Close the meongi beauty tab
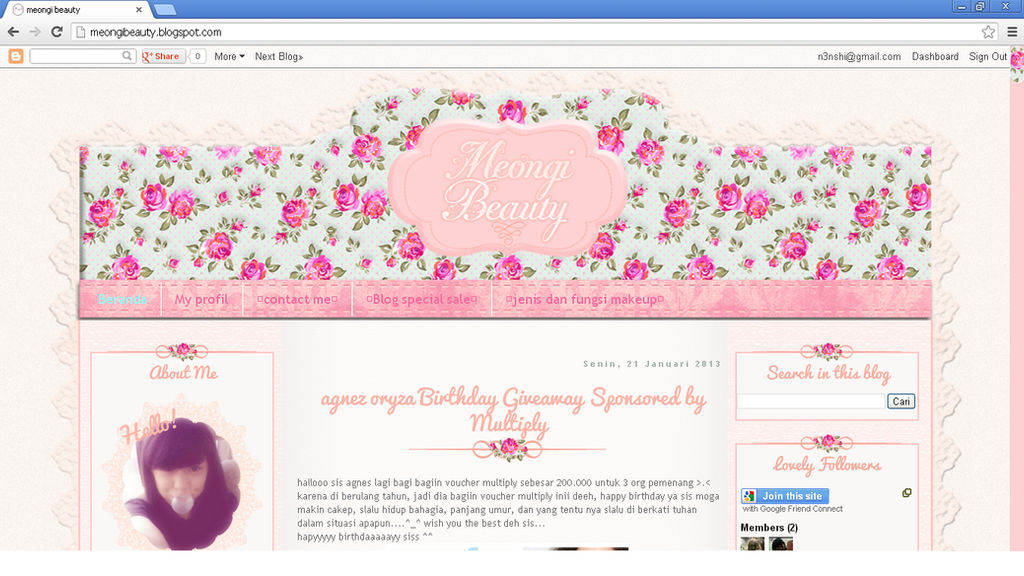 (138, 10)
